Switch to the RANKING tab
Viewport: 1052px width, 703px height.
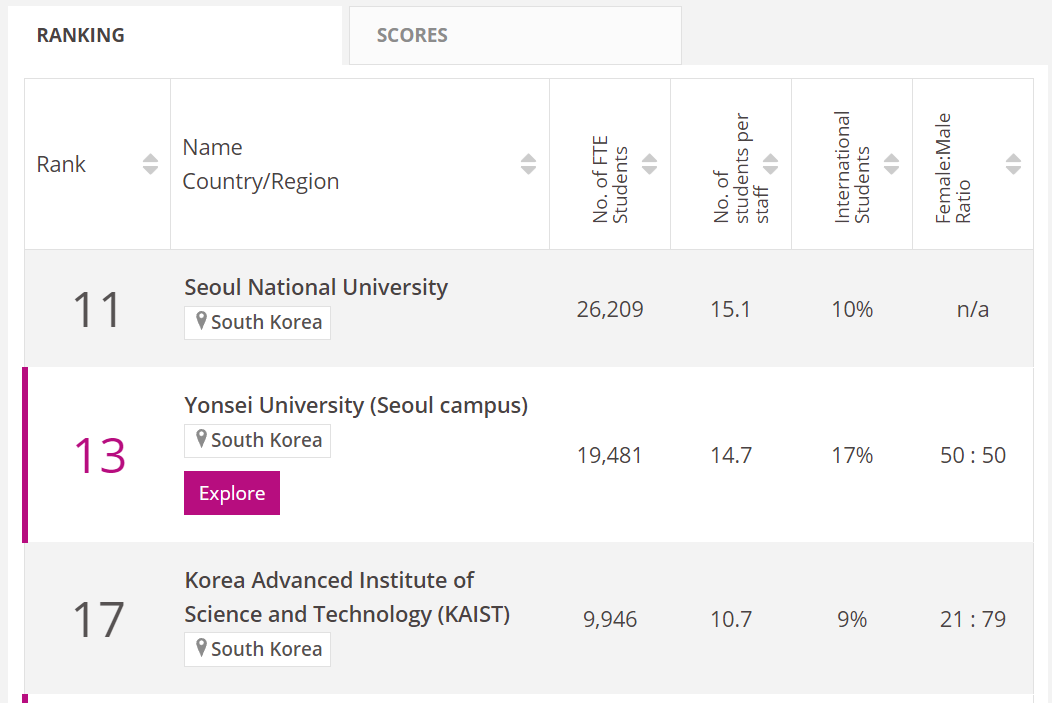175,36
